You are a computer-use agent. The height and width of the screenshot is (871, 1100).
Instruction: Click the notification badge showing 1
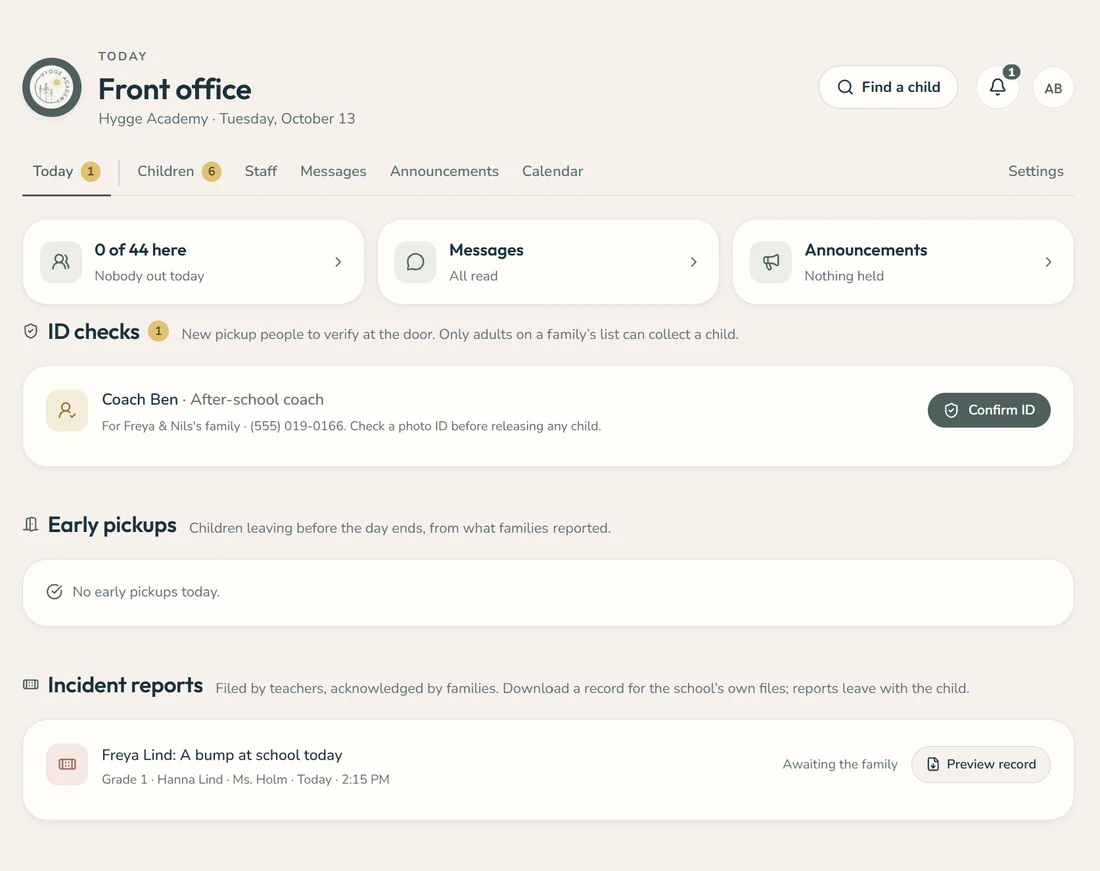pyautogui.click(x=1011, y=72)
